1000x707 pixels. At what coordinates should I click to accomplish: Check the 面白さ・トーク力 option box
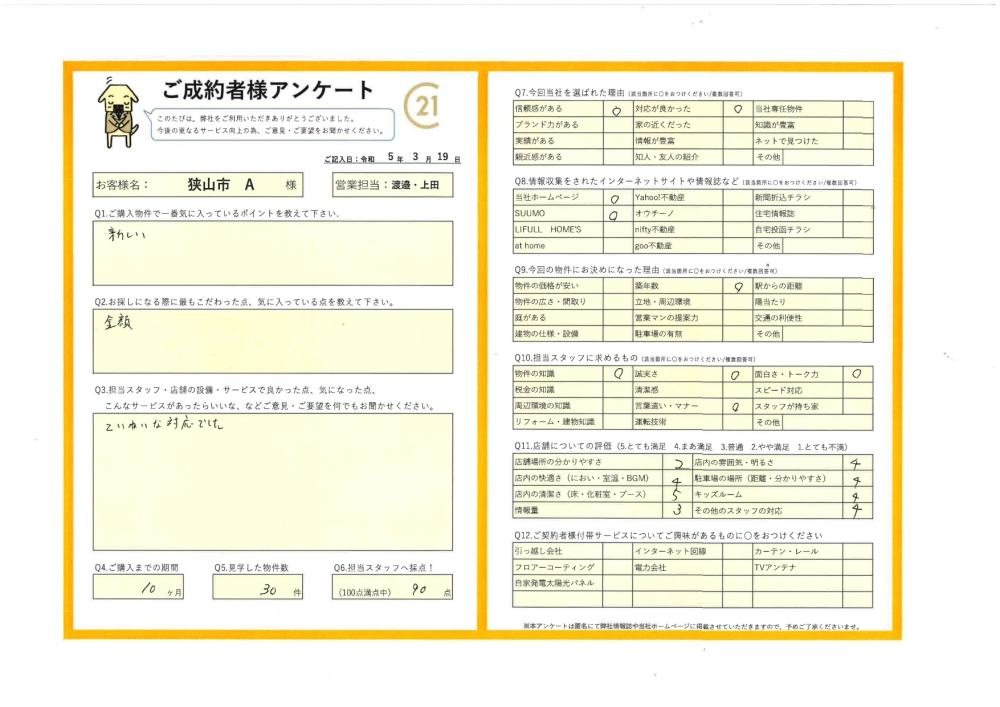point(858,374)
